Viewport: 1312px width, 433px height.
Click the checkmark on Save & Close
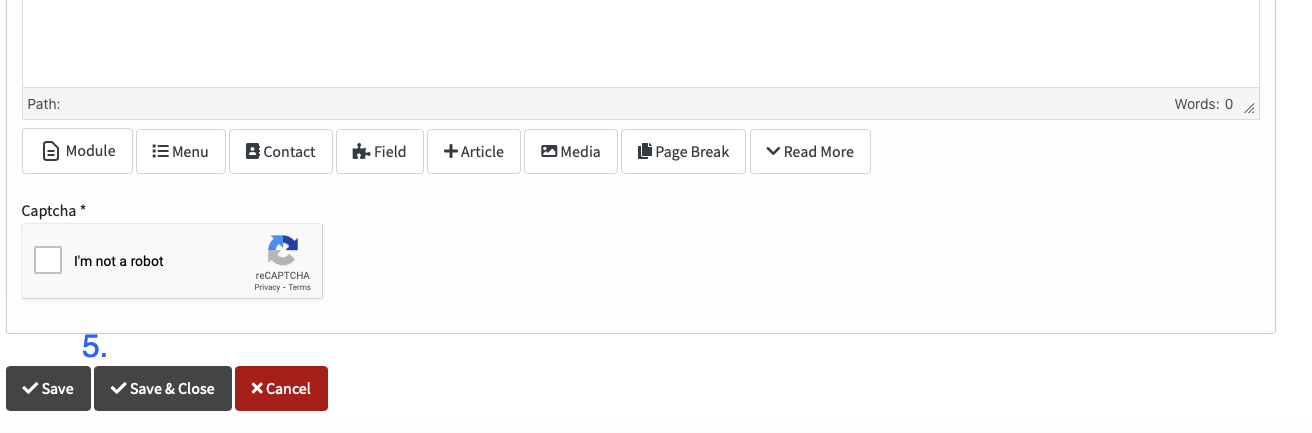tap(118, 388)
